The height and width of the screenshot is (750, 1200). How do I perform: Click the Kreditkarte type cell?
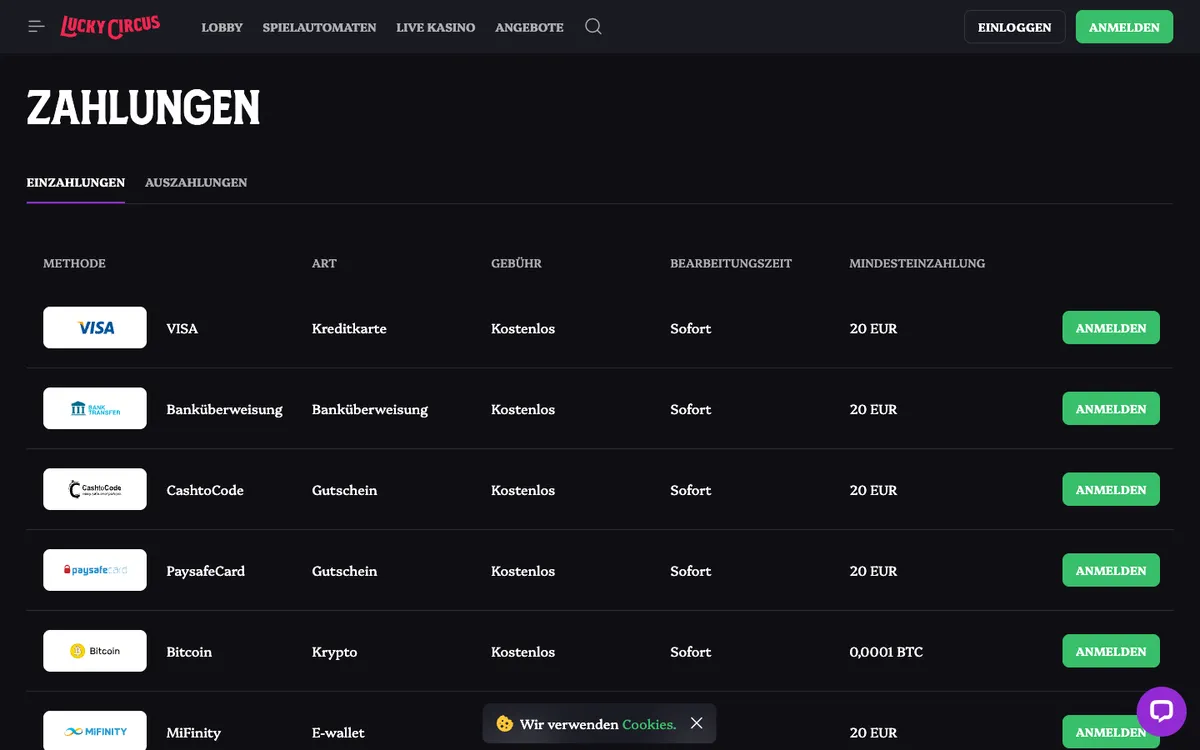(349, 328)
